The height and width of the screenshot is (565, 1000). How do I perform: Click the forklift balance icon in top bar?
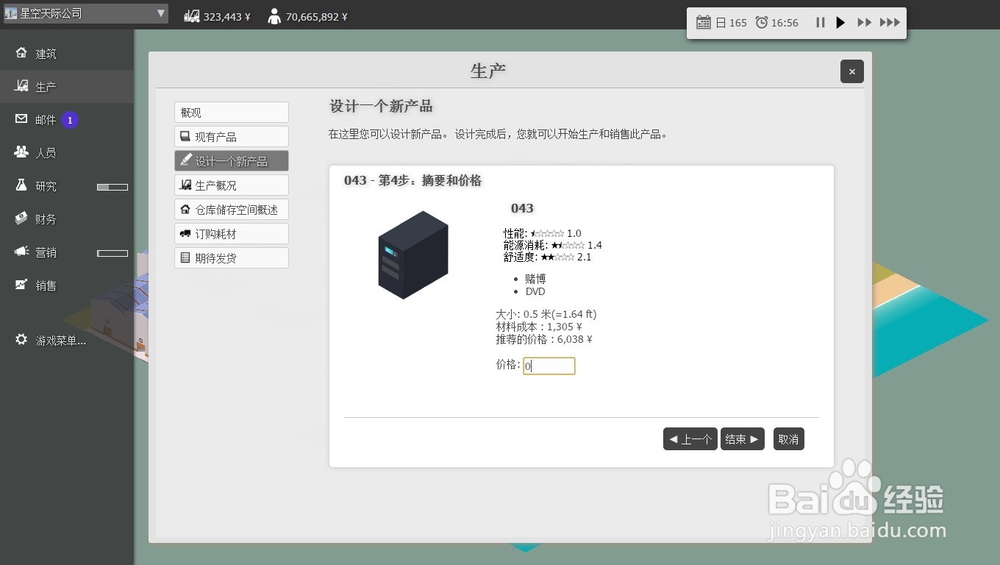(x=191, y=17)
